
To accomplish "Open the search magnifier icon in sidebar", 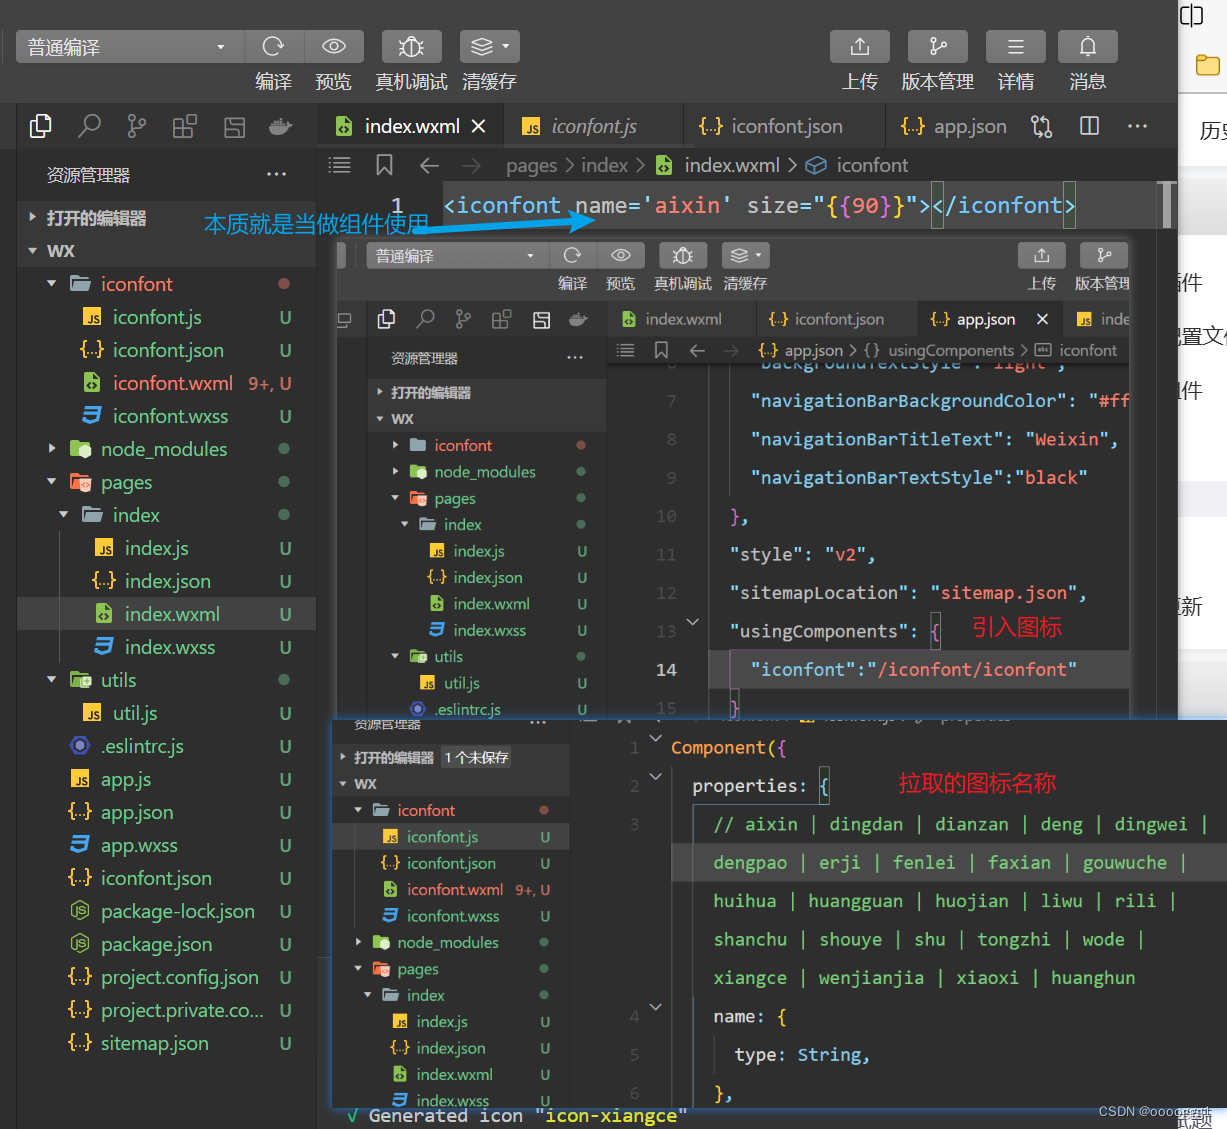I will click(x=89, y=126).
